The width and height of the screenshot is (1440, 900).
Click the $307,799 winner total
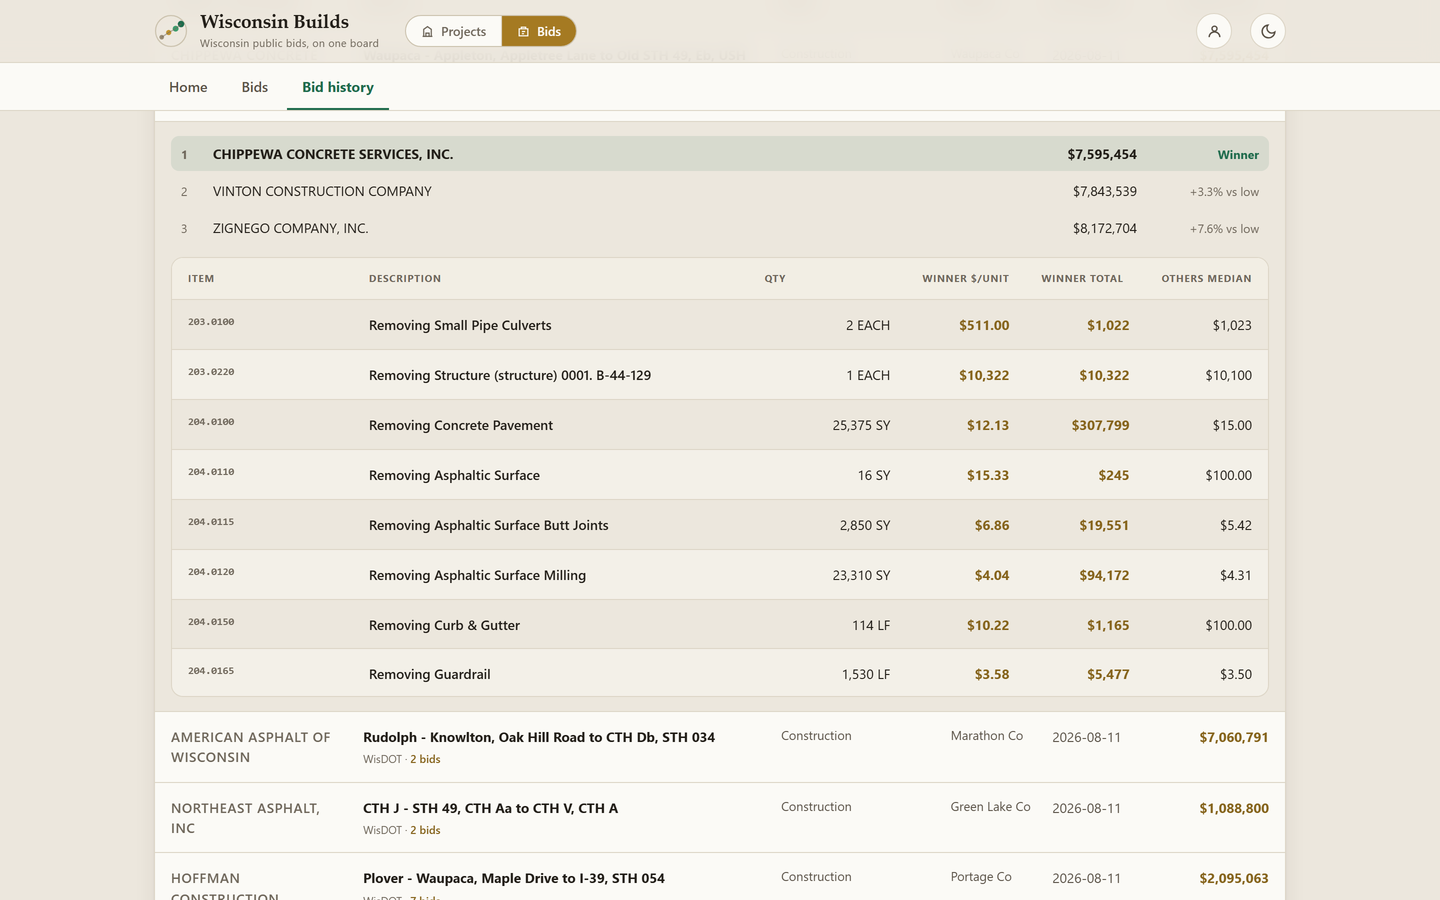(x=1100, y=425)
